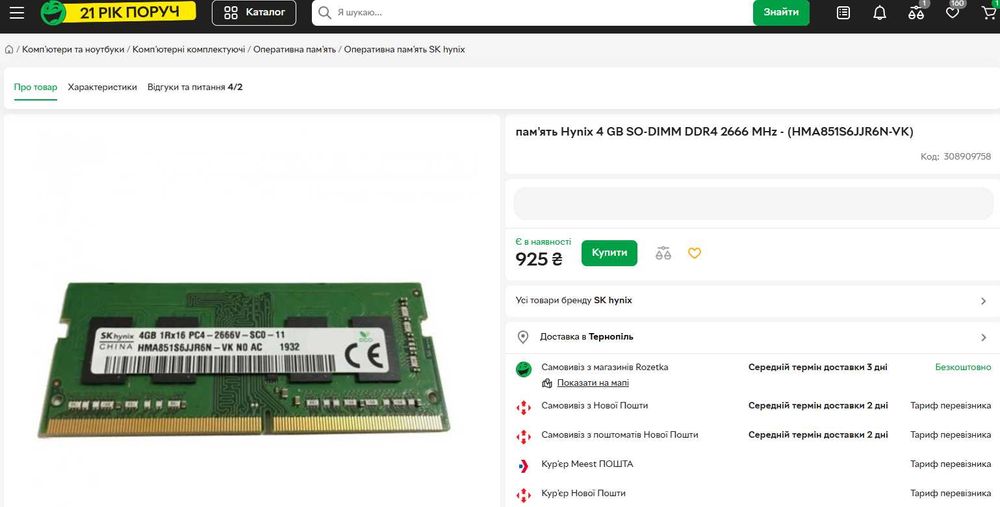
Task: Open the wishlist heart icon in header
Action: pyautogui.click(x=952, y=13)
